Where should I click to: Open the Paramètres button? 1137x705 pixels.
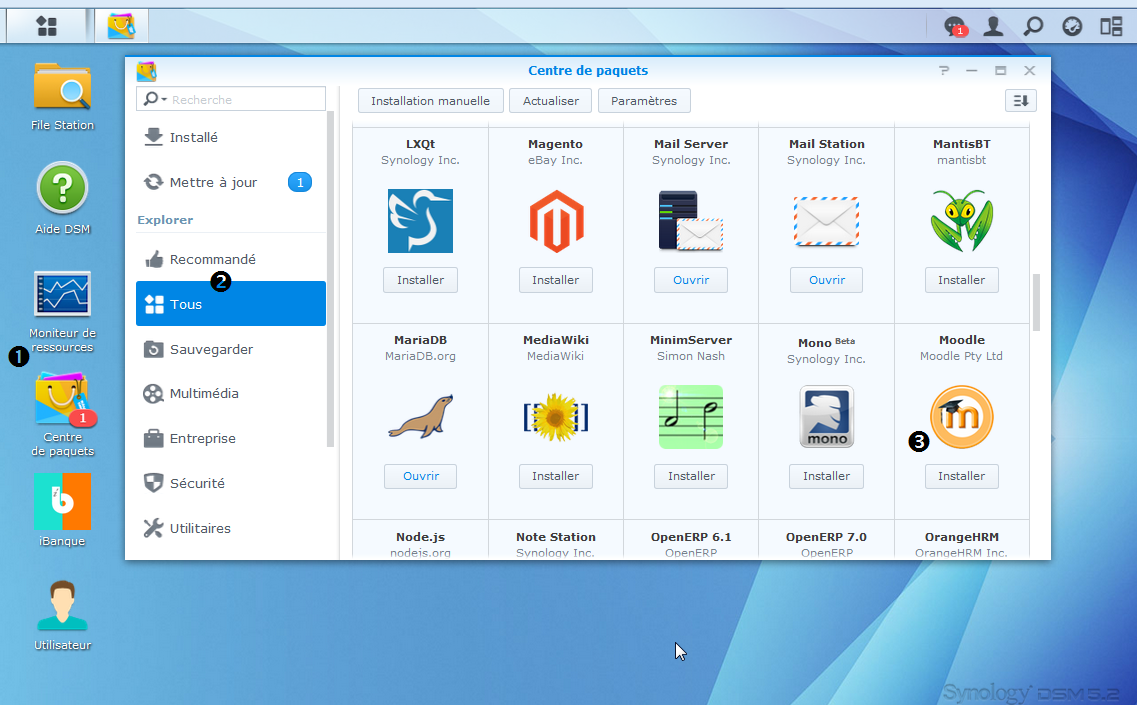(x=644, y=101)
